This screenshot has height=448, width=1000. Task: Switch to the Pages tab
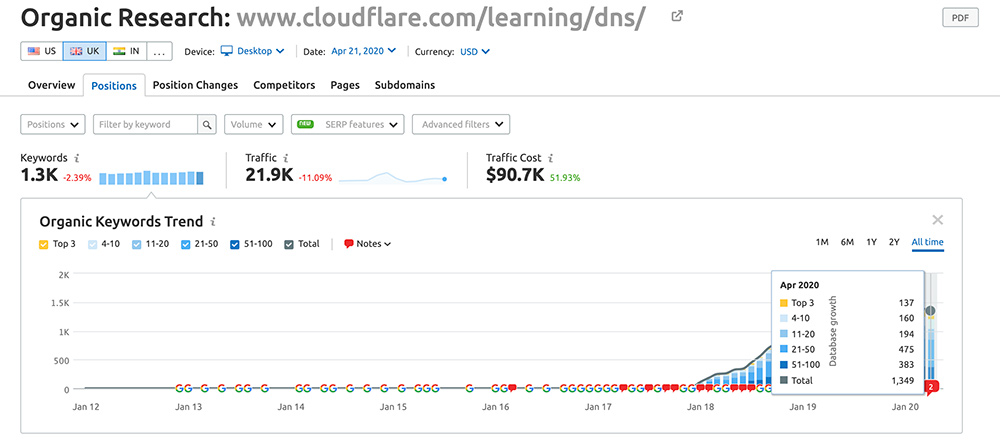(345, 85)
